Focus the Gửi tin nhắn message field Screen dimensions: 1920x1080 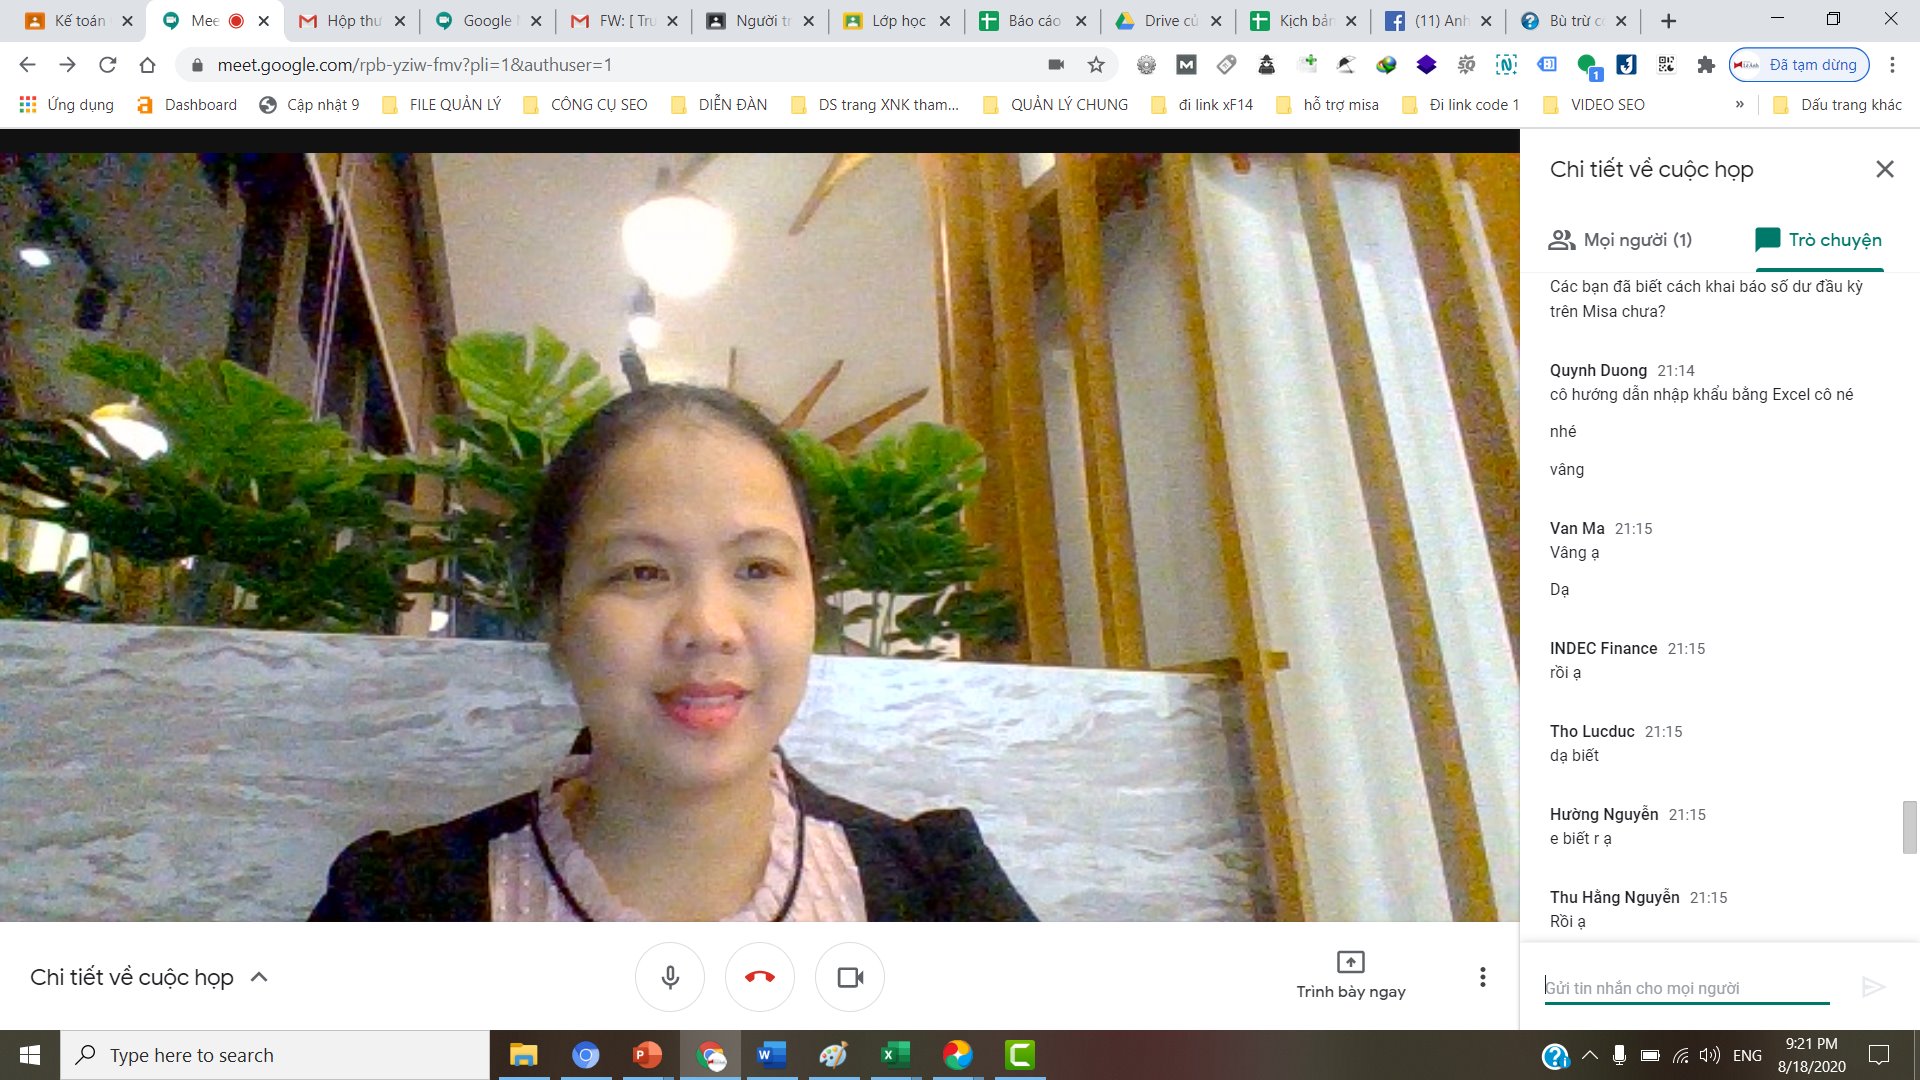(x=1686, y=988)
